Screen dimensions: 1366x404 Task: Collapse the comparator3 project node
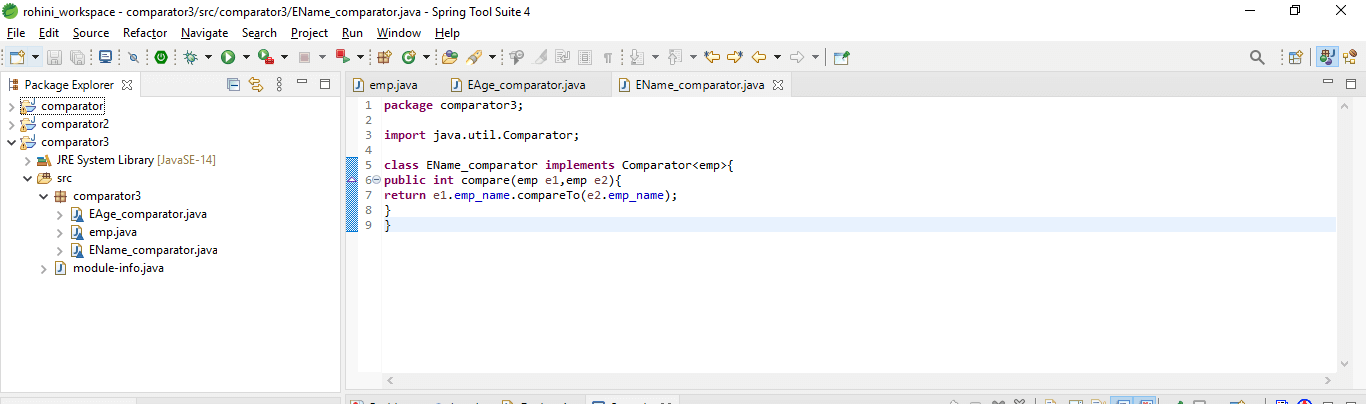[x=11, y=142]
